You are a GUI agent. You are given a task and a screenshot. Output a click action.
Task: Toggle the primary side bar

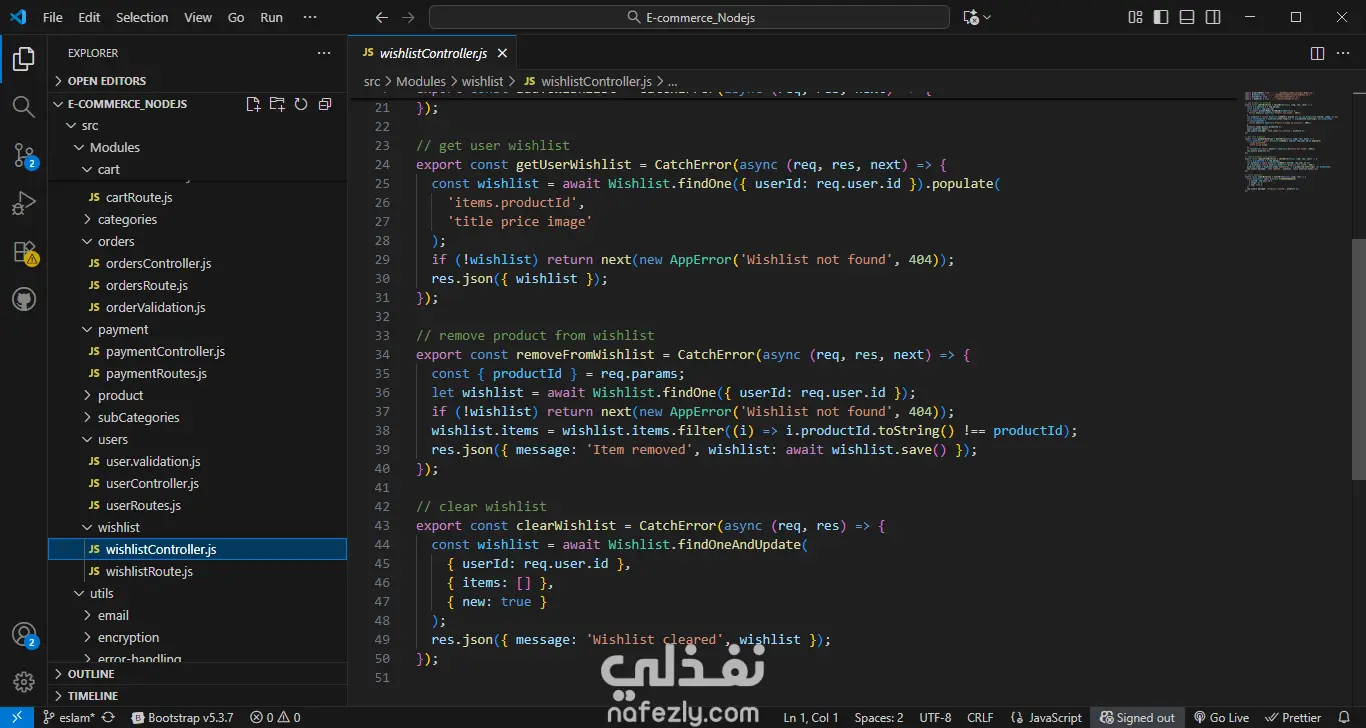pyautogui.click(x=1161, y=17)
